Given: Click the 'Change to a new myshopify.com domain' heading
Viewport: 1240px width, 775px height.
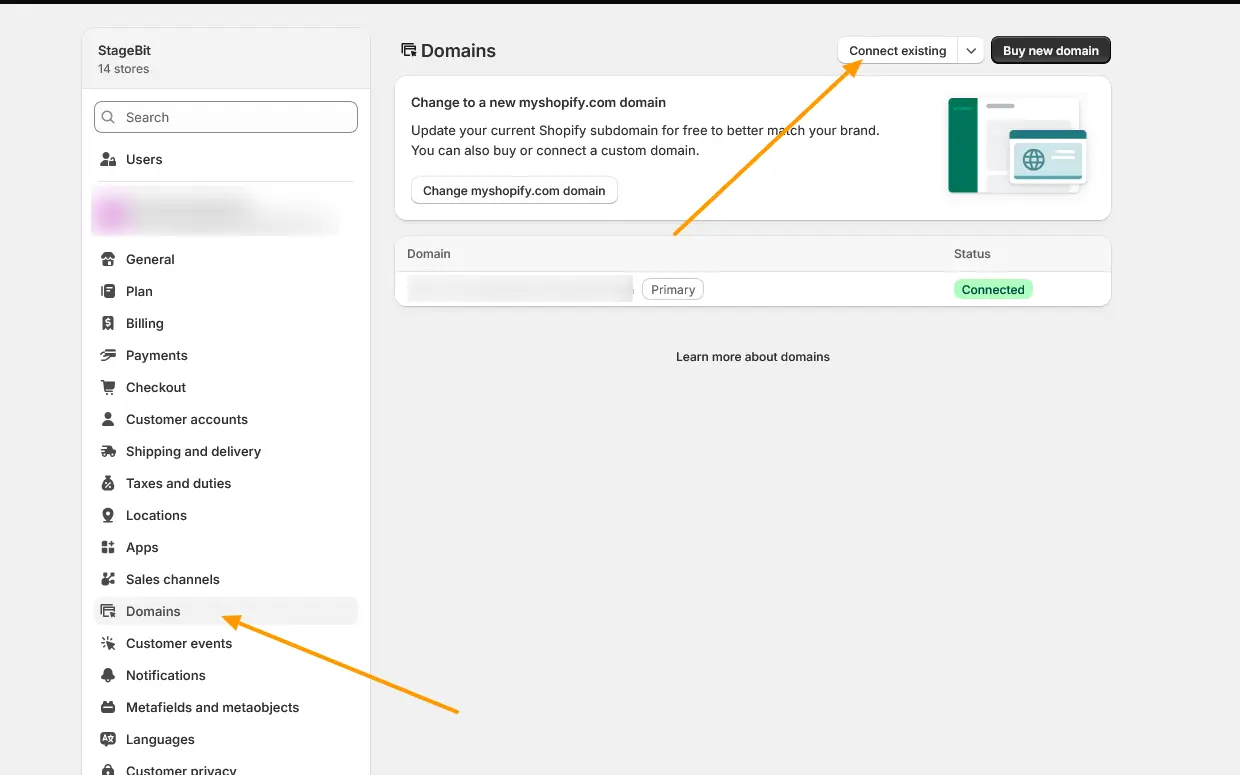Looking at the screenshot, I should 538,102.
